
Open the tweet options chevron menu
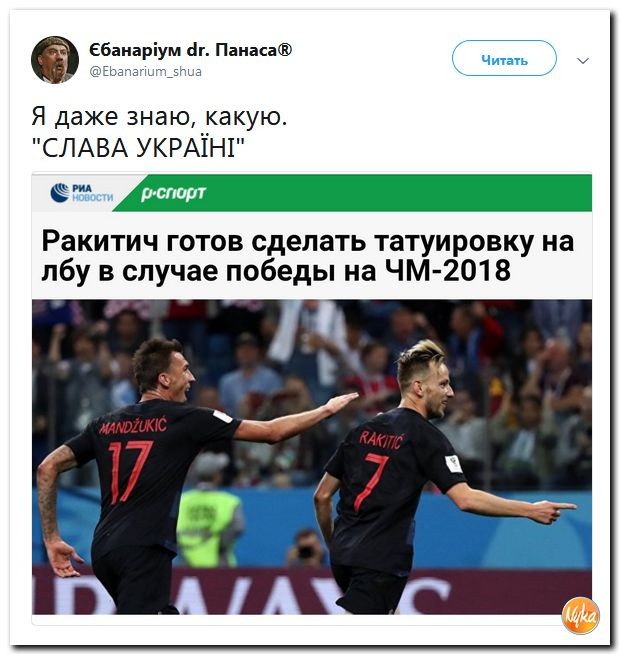coord(583,61)
